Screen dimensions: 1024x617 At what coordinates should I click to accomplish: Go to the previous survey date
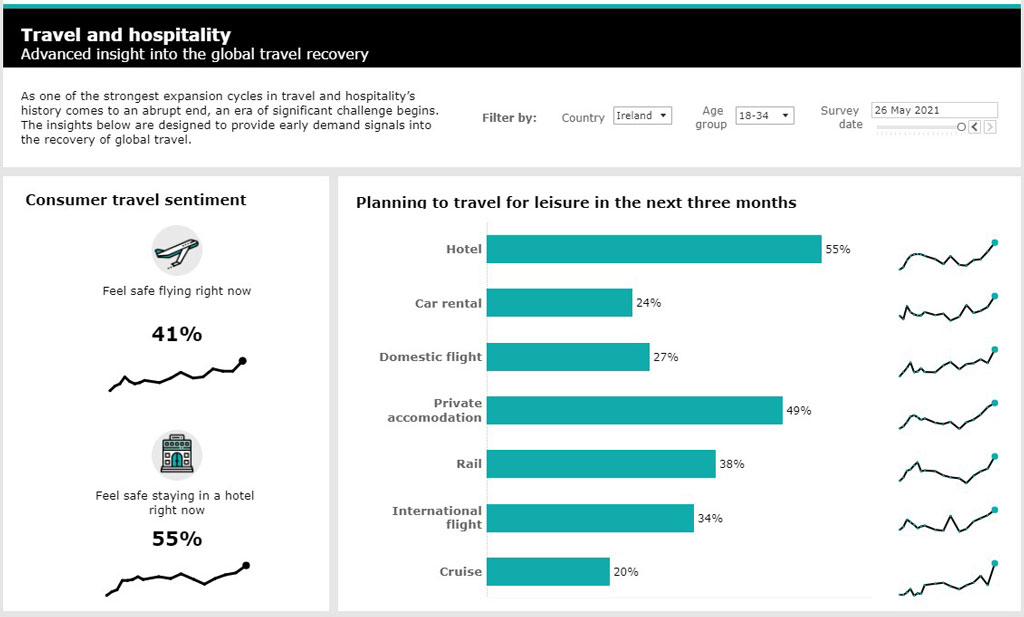click(976, 127)
